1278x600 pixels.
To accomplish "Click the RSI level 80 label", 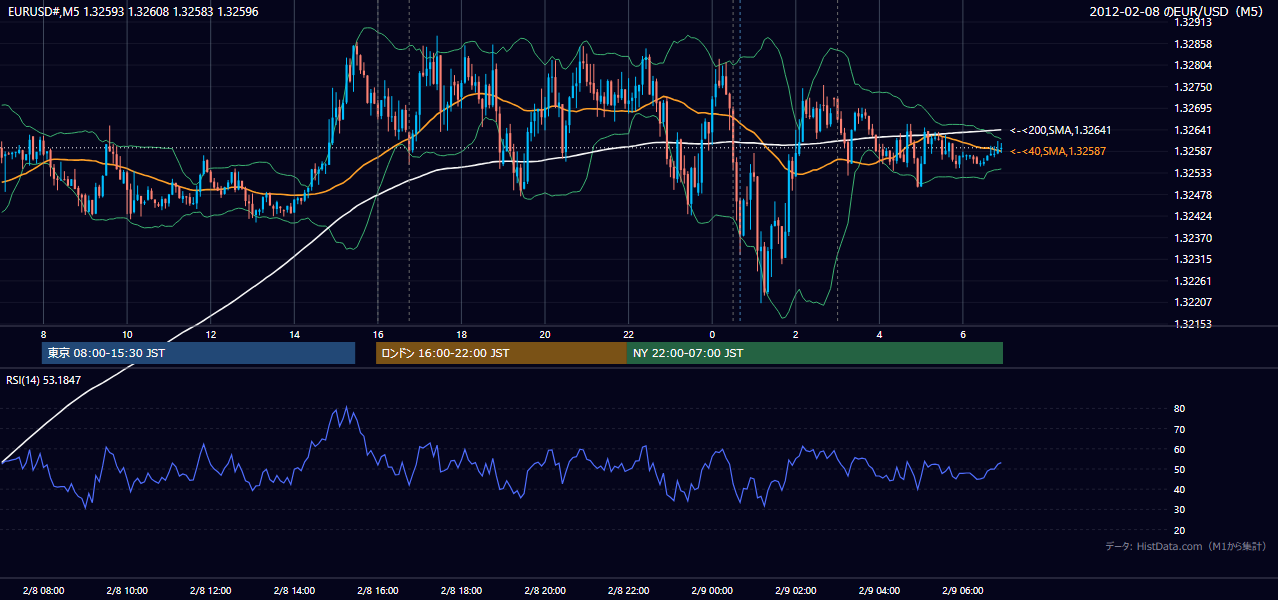I will (x=1180, y=409).
